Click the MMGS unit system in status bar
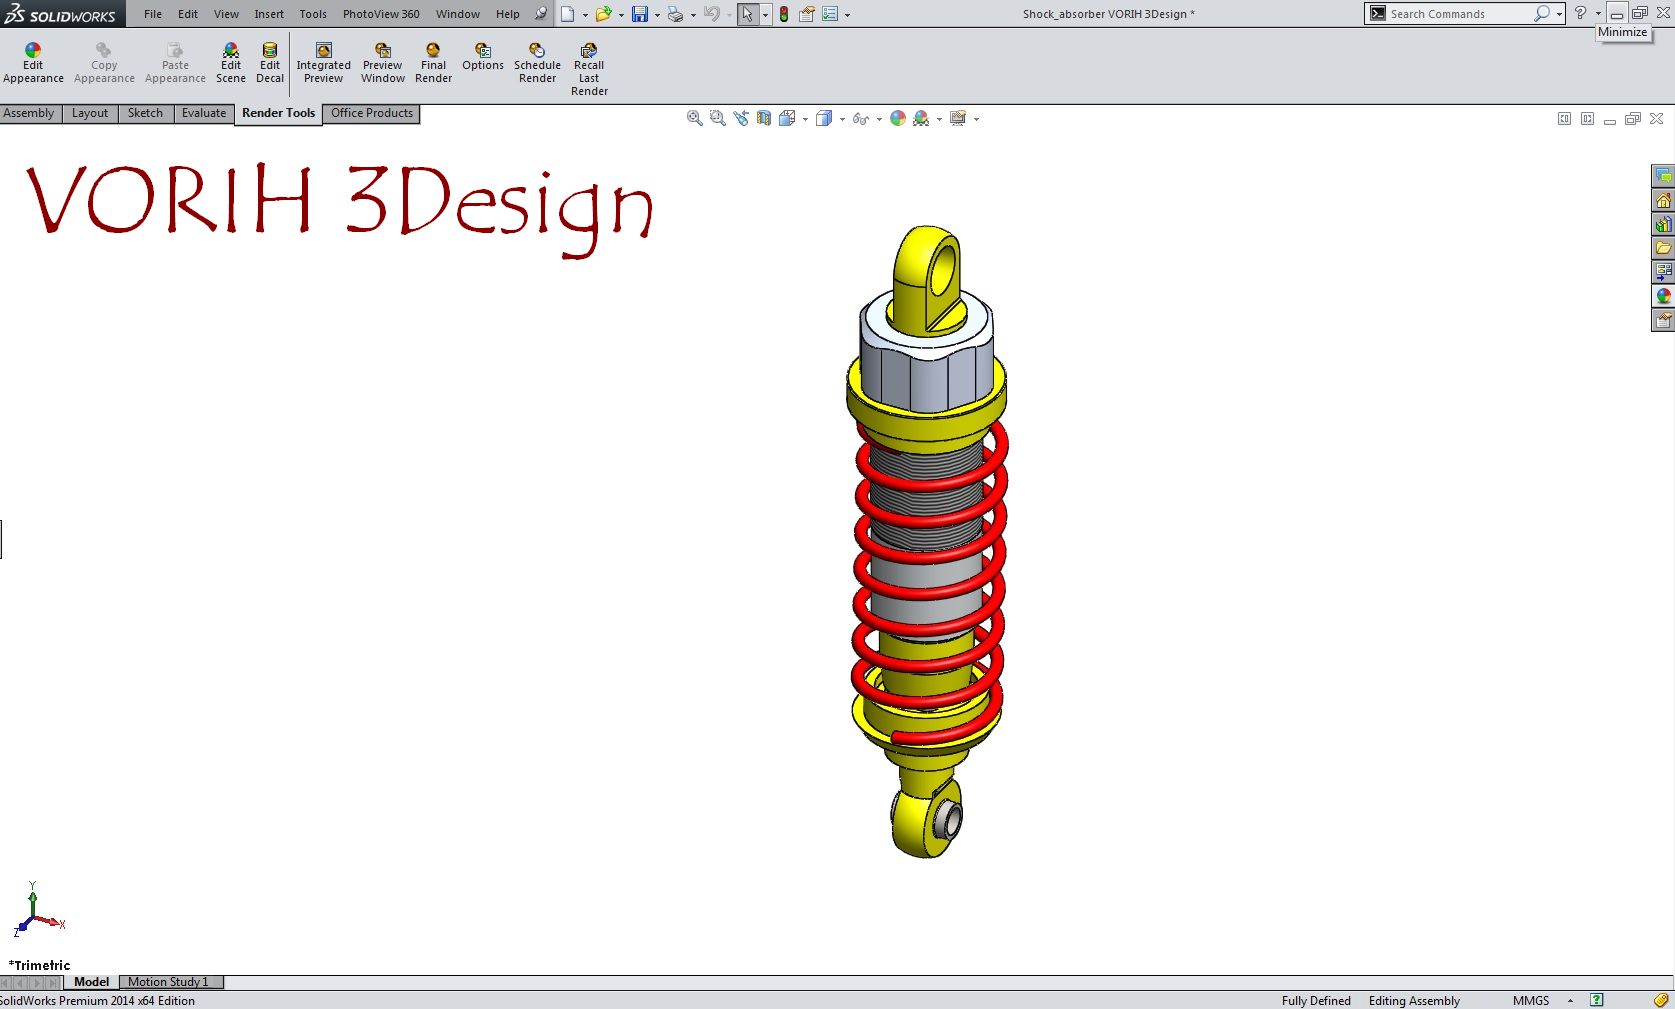Image resolution: width=1675 pixels, height=1009 pixels. pyautogui.click(x=1531, y=1000)
